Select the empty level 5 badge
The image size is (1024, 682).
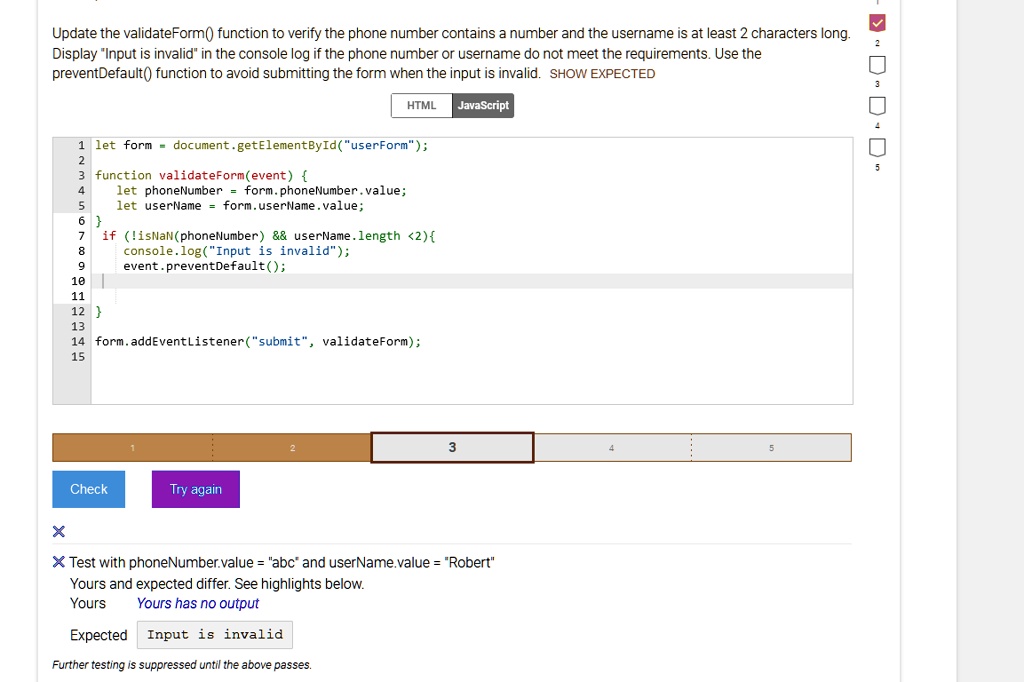coord(876,148)
